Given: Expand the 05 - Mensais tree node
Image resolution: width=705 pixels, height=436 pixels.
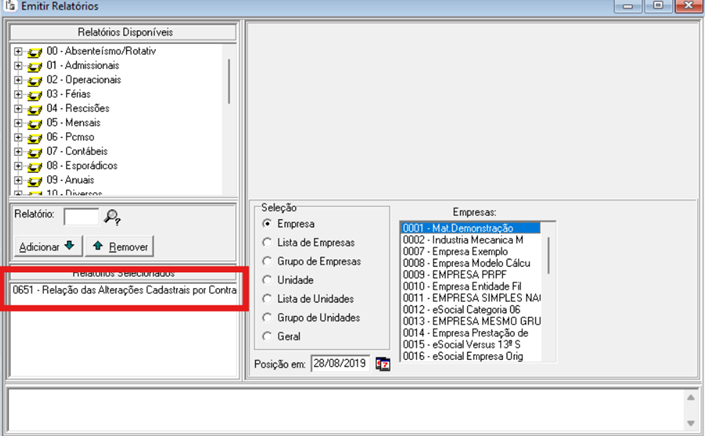Looking at the screenshot, I should click(18, 122).
